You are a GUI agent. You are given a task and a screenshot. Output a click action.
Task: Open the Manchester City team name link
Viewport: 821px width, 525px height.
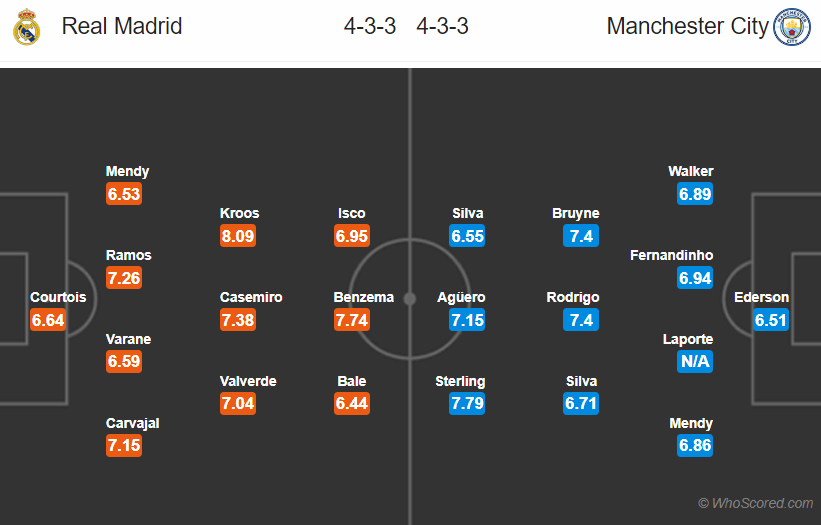click(x=687, y=26)
